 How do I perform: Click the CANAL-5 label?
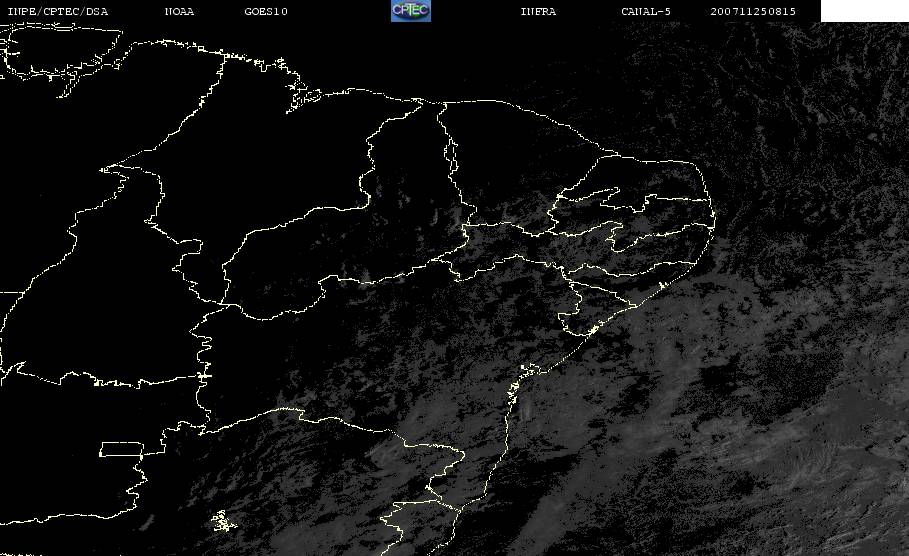(x=646, y=12)
